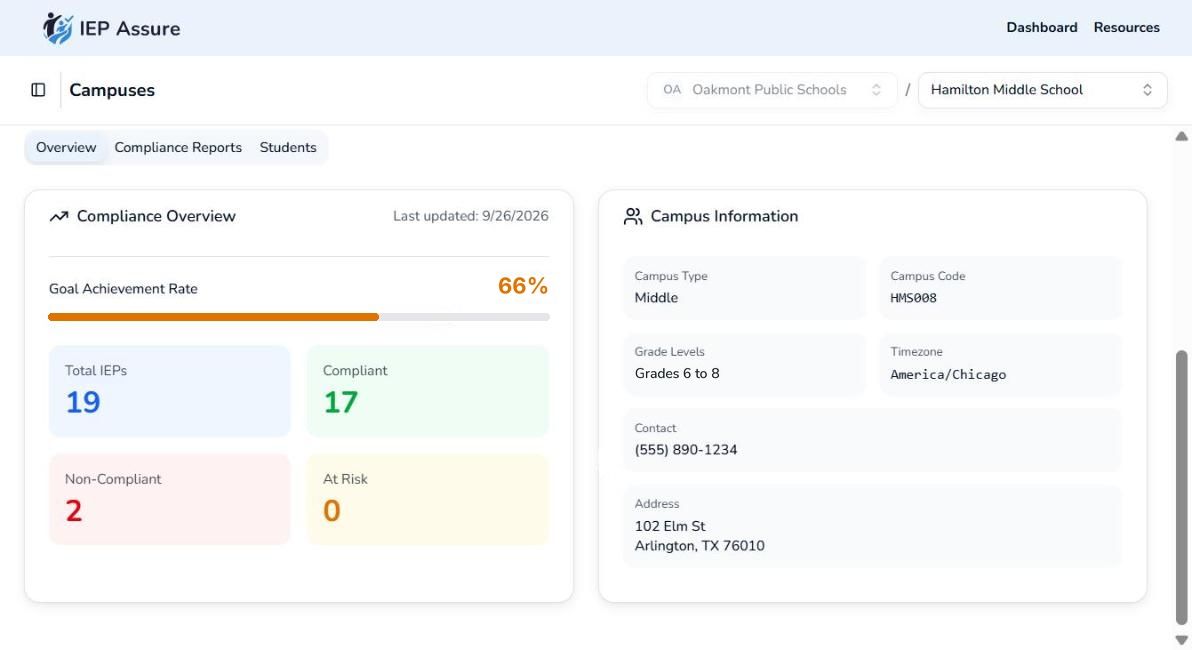This screenshot has height=650, width=1192.
Task: Click the IEP Assure brand name
Action: coord(130,29)
